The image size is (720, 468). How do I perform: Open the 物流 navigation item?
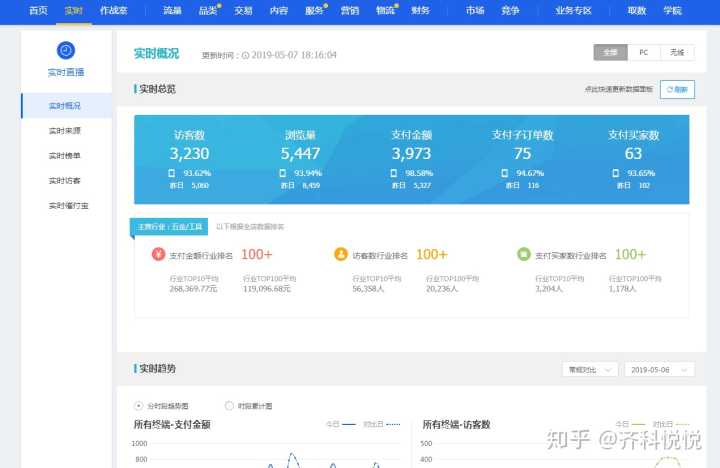pyautogui.click(x=385, y=11)
